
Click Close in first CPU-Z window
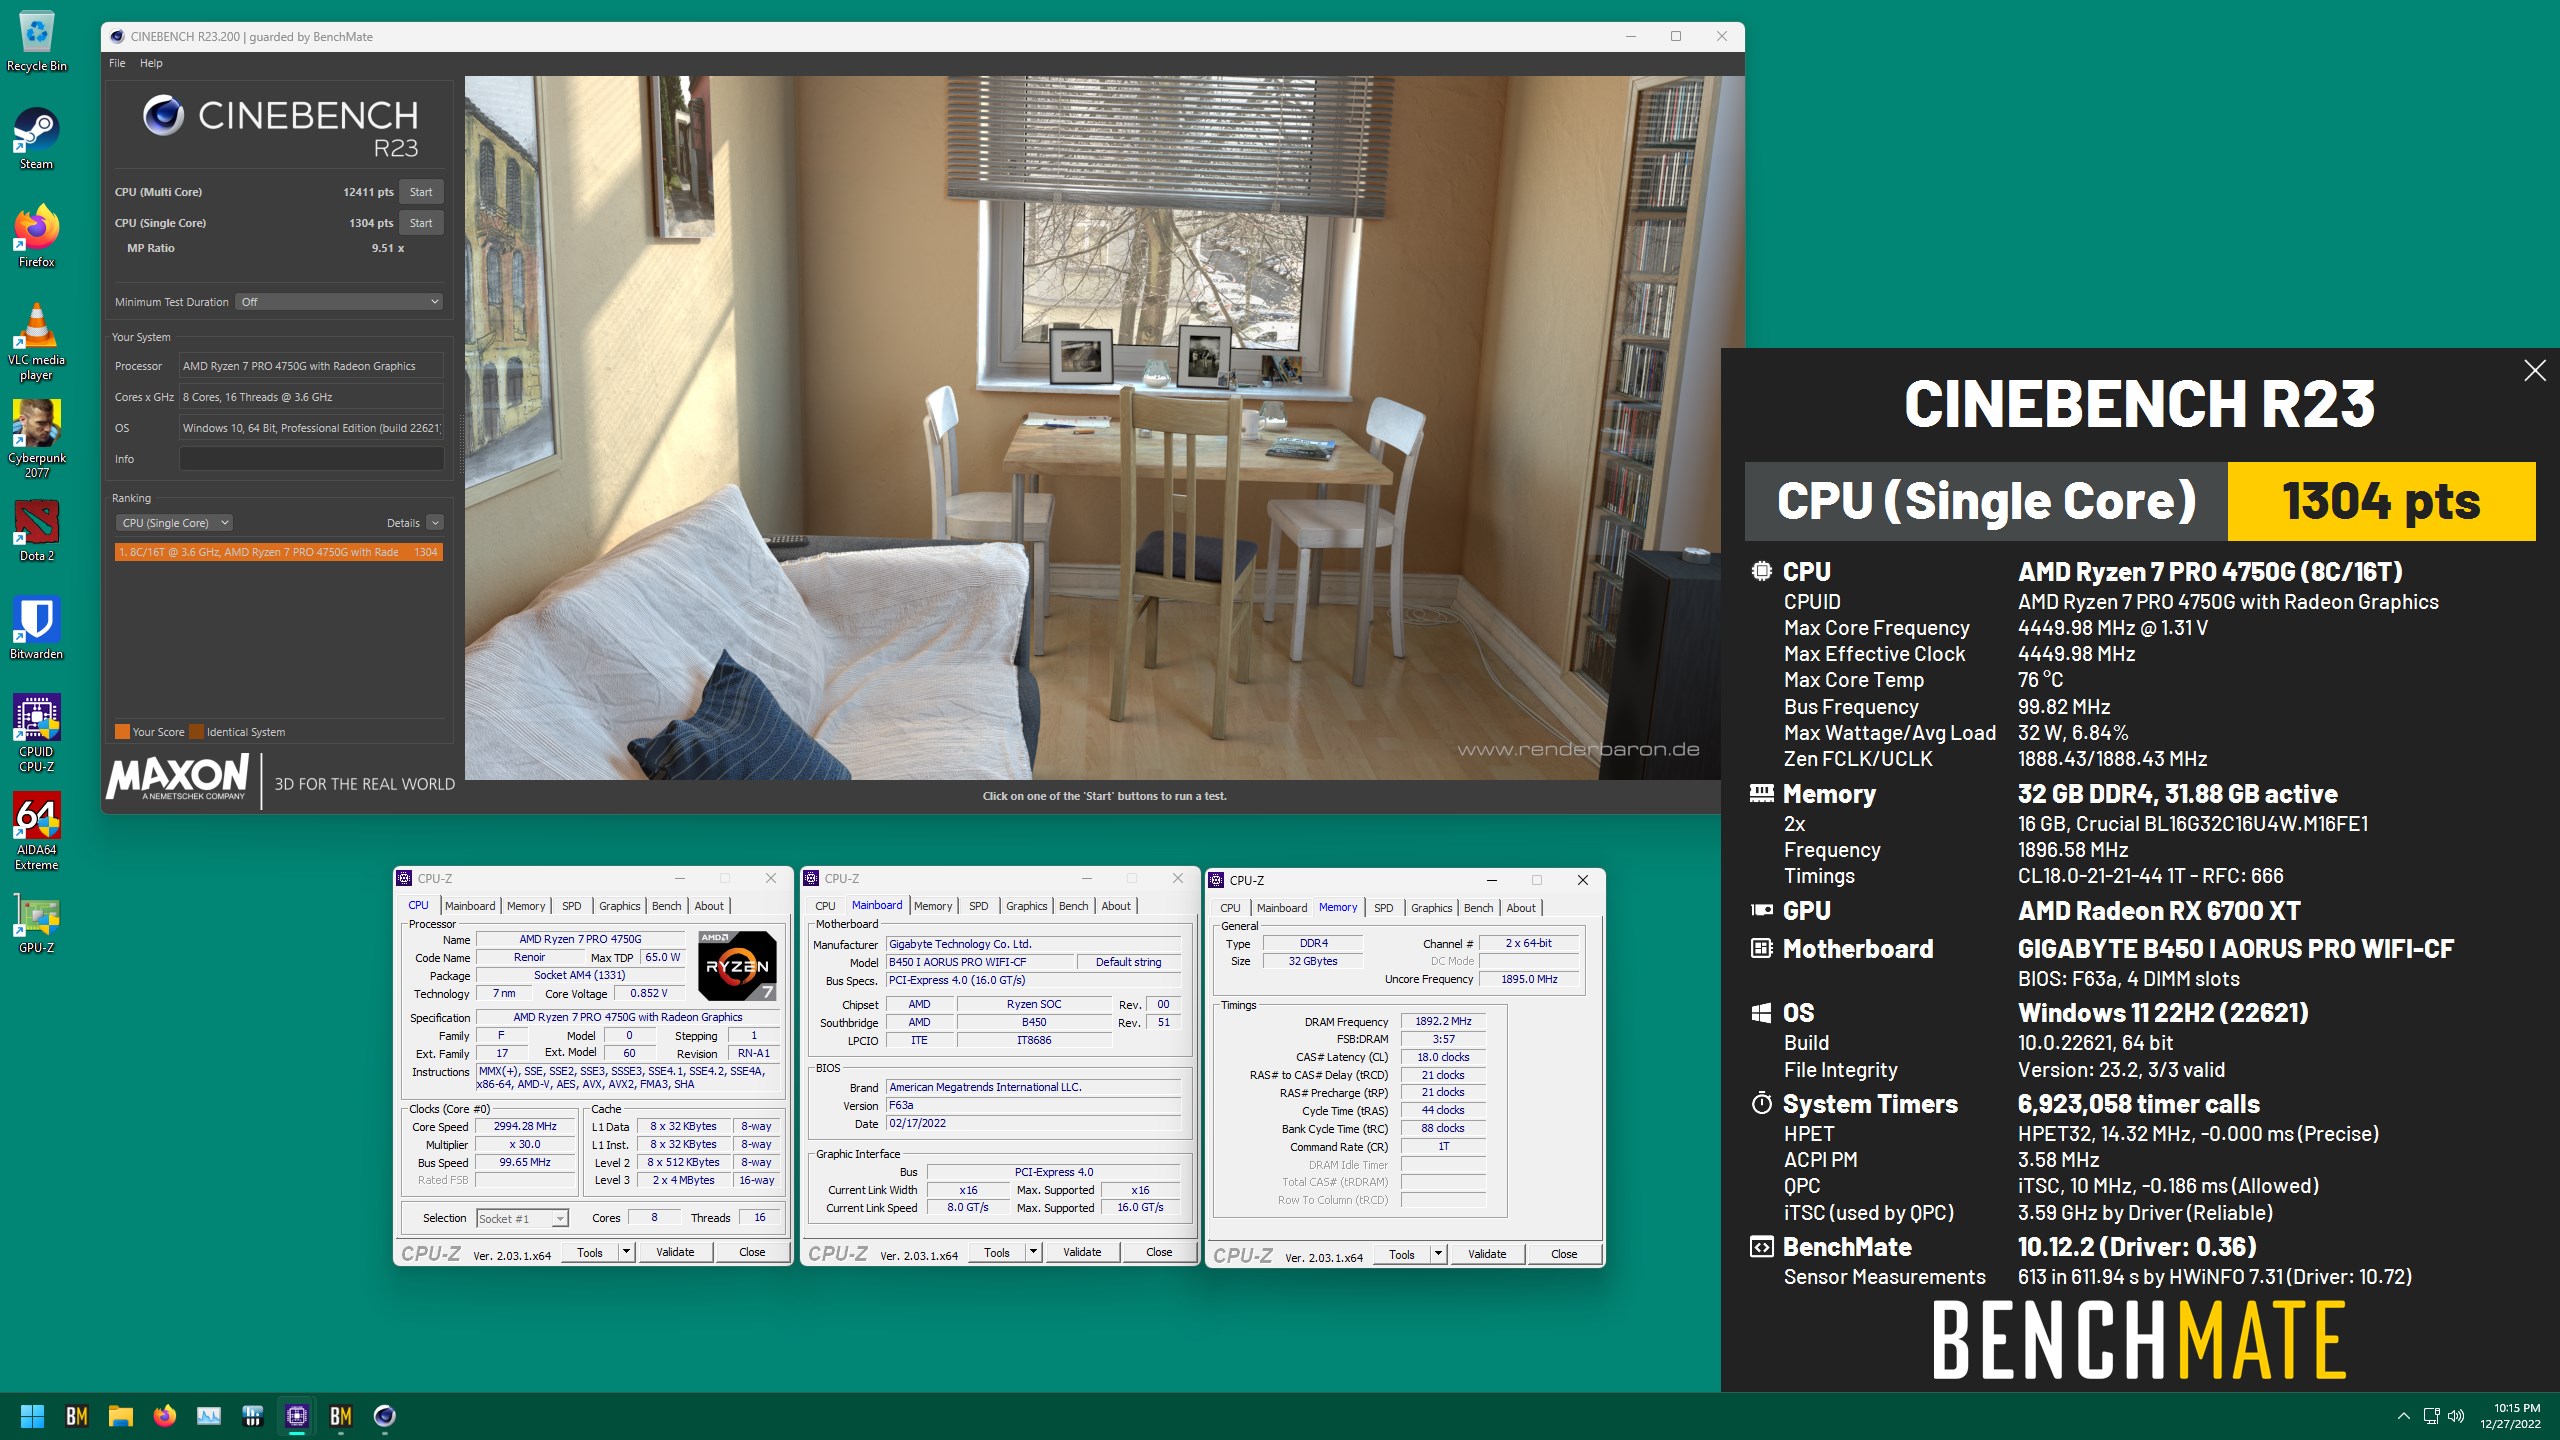pos(752,1252)
